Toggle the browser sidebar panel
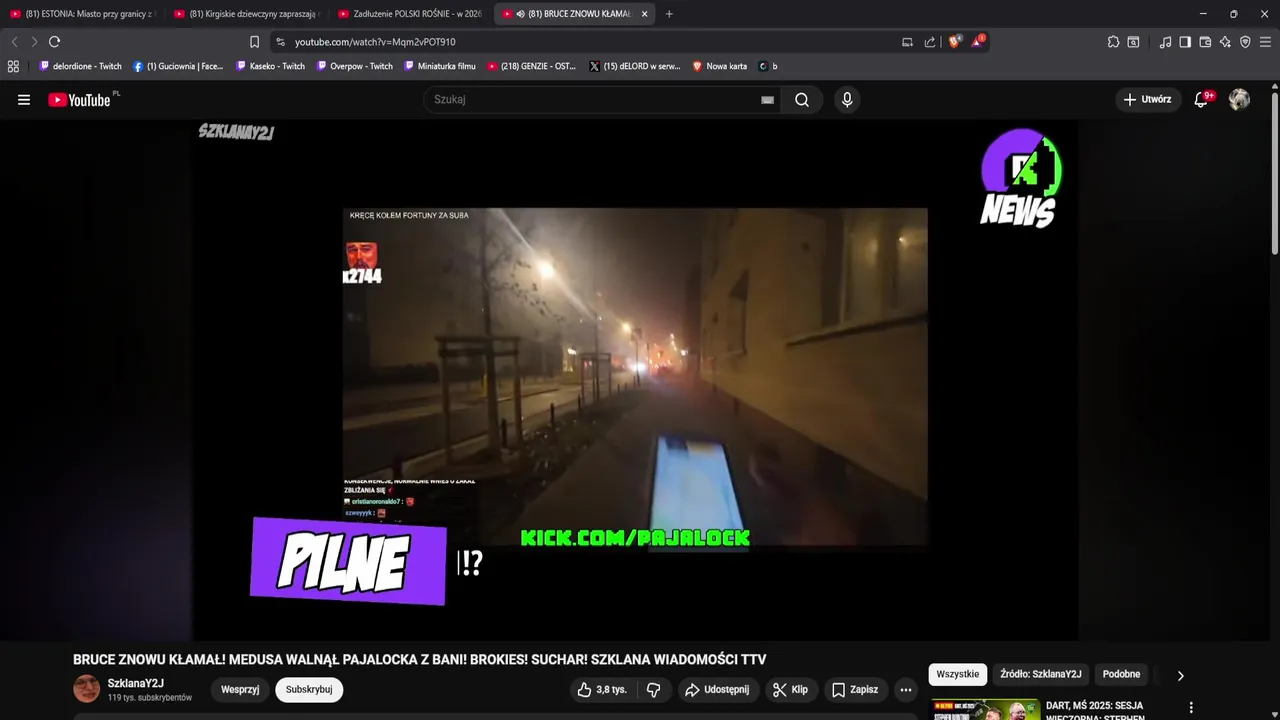Image resolution: width=1280 pixels, height=720 pixels. (1185, 42)
